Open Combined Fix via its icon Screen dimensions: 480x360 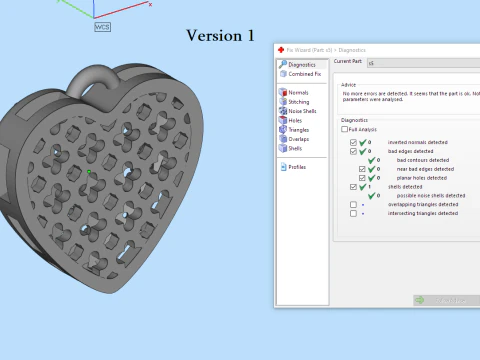283,74
